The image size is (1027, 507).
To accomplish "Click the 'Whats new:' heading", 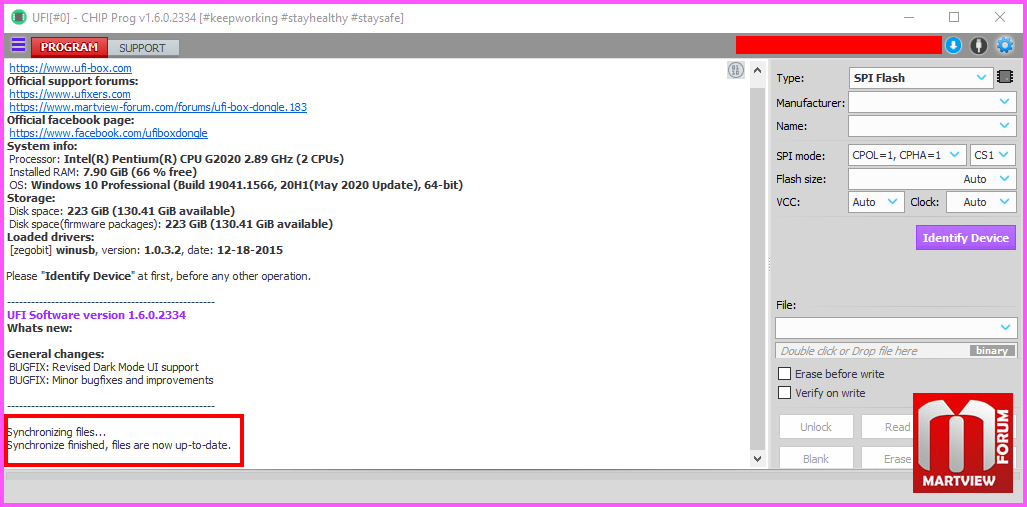I will pyautogui.click(x=39, y=328).
